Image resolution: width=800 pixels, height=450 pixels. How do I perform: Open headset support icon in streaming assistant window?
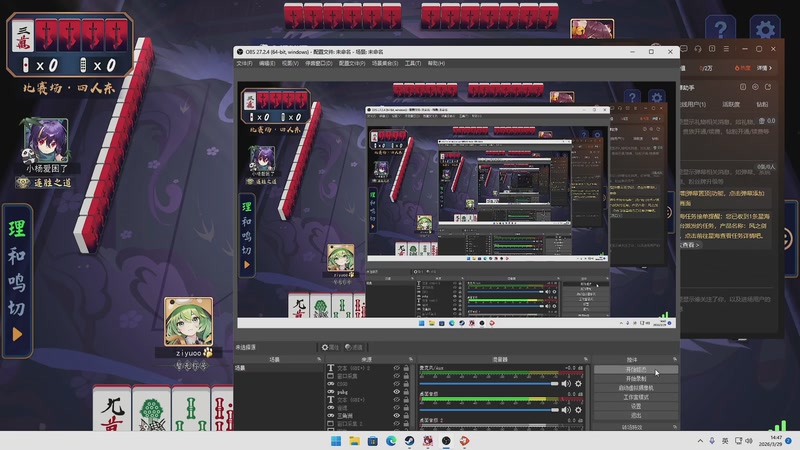click(x=698, y=49)
